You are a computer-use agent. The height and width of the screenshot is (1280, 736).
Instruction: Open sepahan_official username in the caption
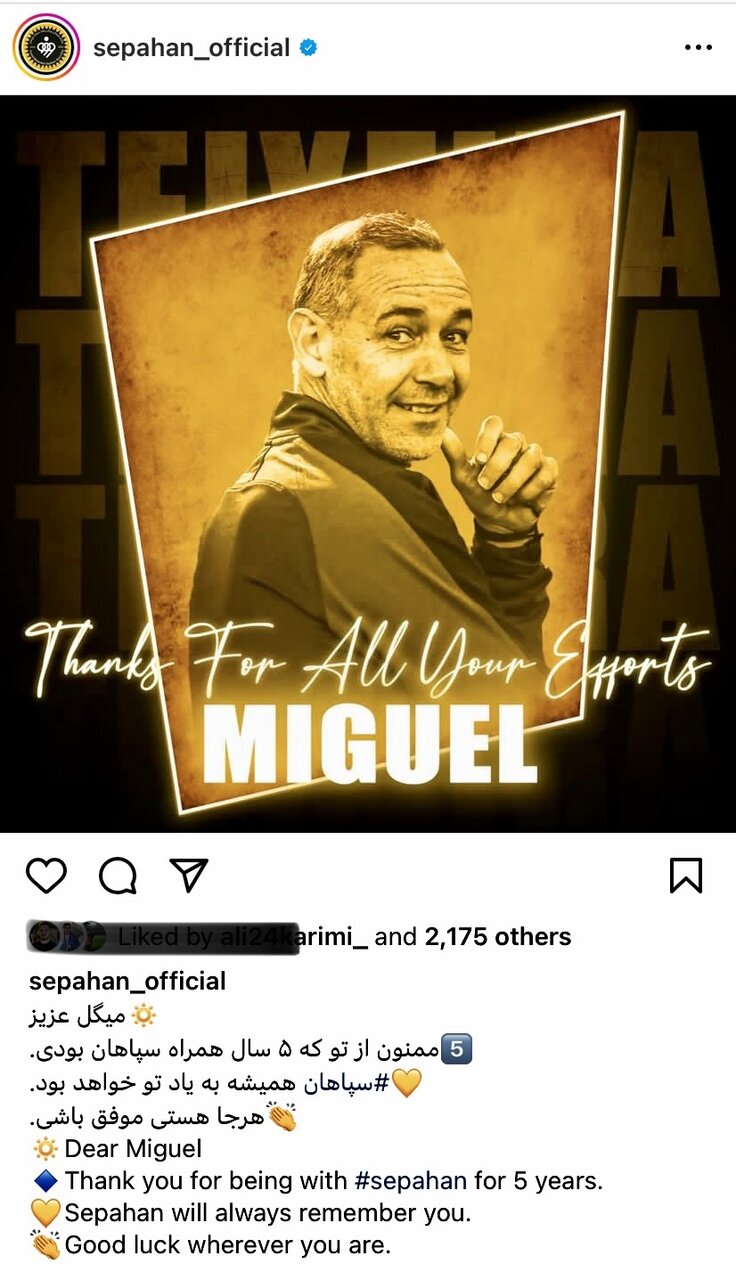click(x=128, y=981)
